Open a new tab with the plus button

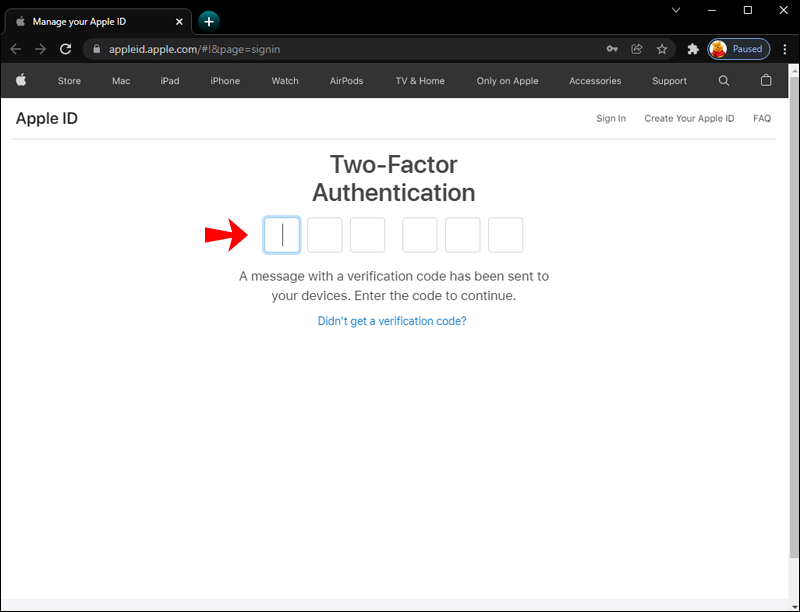[x=209, y=21]
